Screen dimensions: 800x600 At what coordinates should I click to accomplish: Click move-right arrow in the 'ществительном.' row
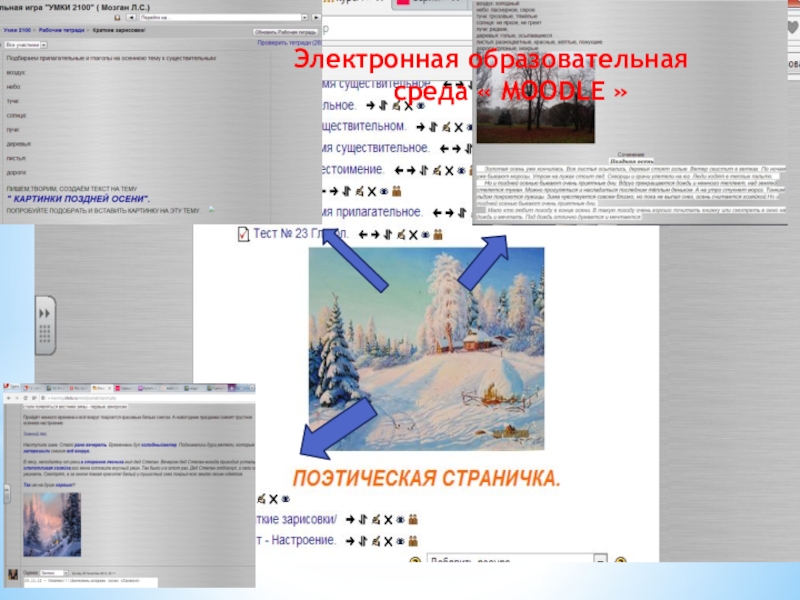click(x=420, y=127)
